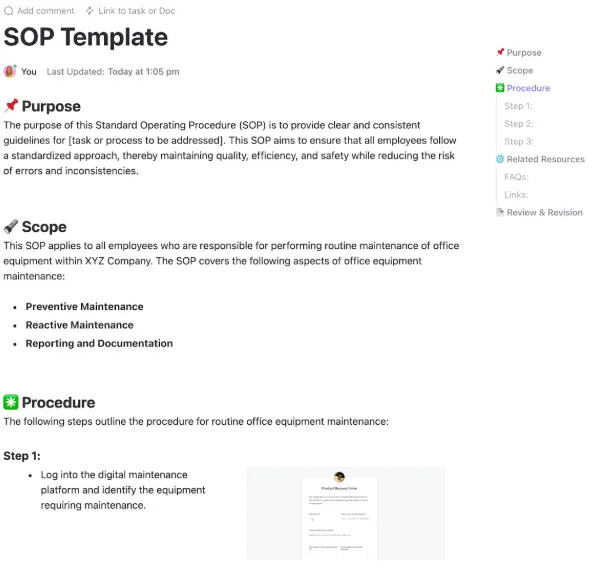
Task: Open FAQs: section from the outline
Action: pos(516,177)
